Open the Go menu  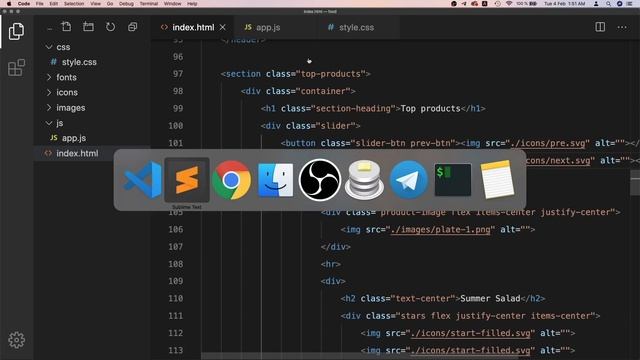pos(110,4)
